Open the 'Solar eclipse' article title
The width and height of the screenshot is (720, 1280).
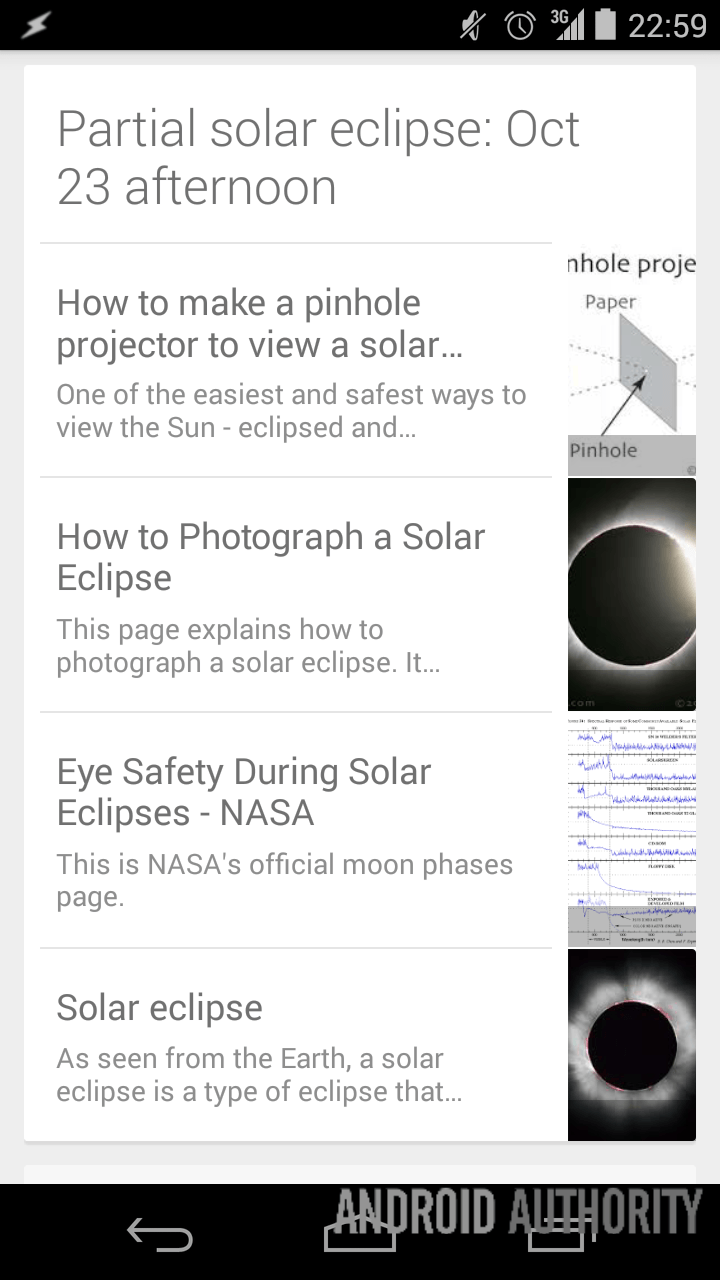[160, 1008]
